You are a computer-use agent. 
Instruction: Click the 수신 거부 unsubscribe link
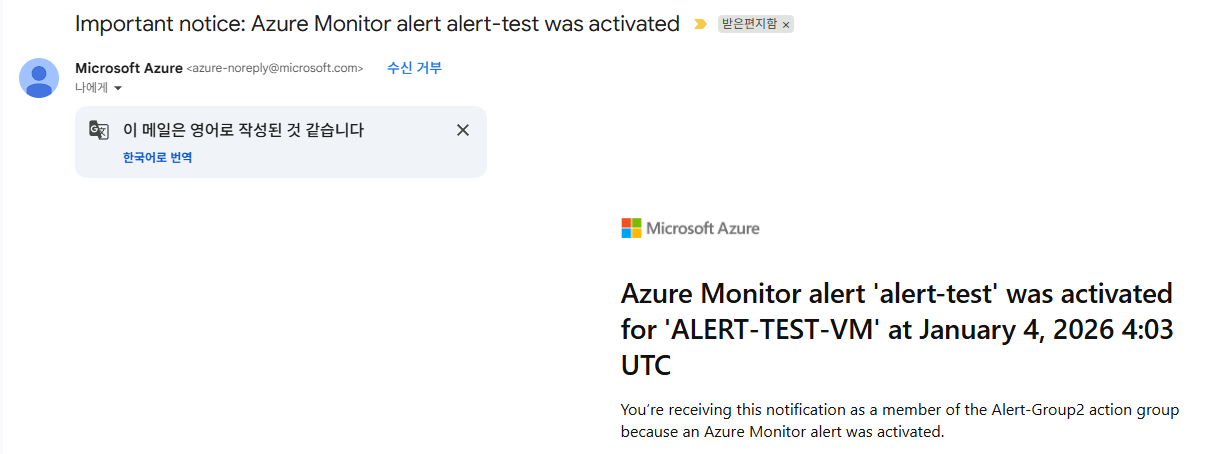414,68
